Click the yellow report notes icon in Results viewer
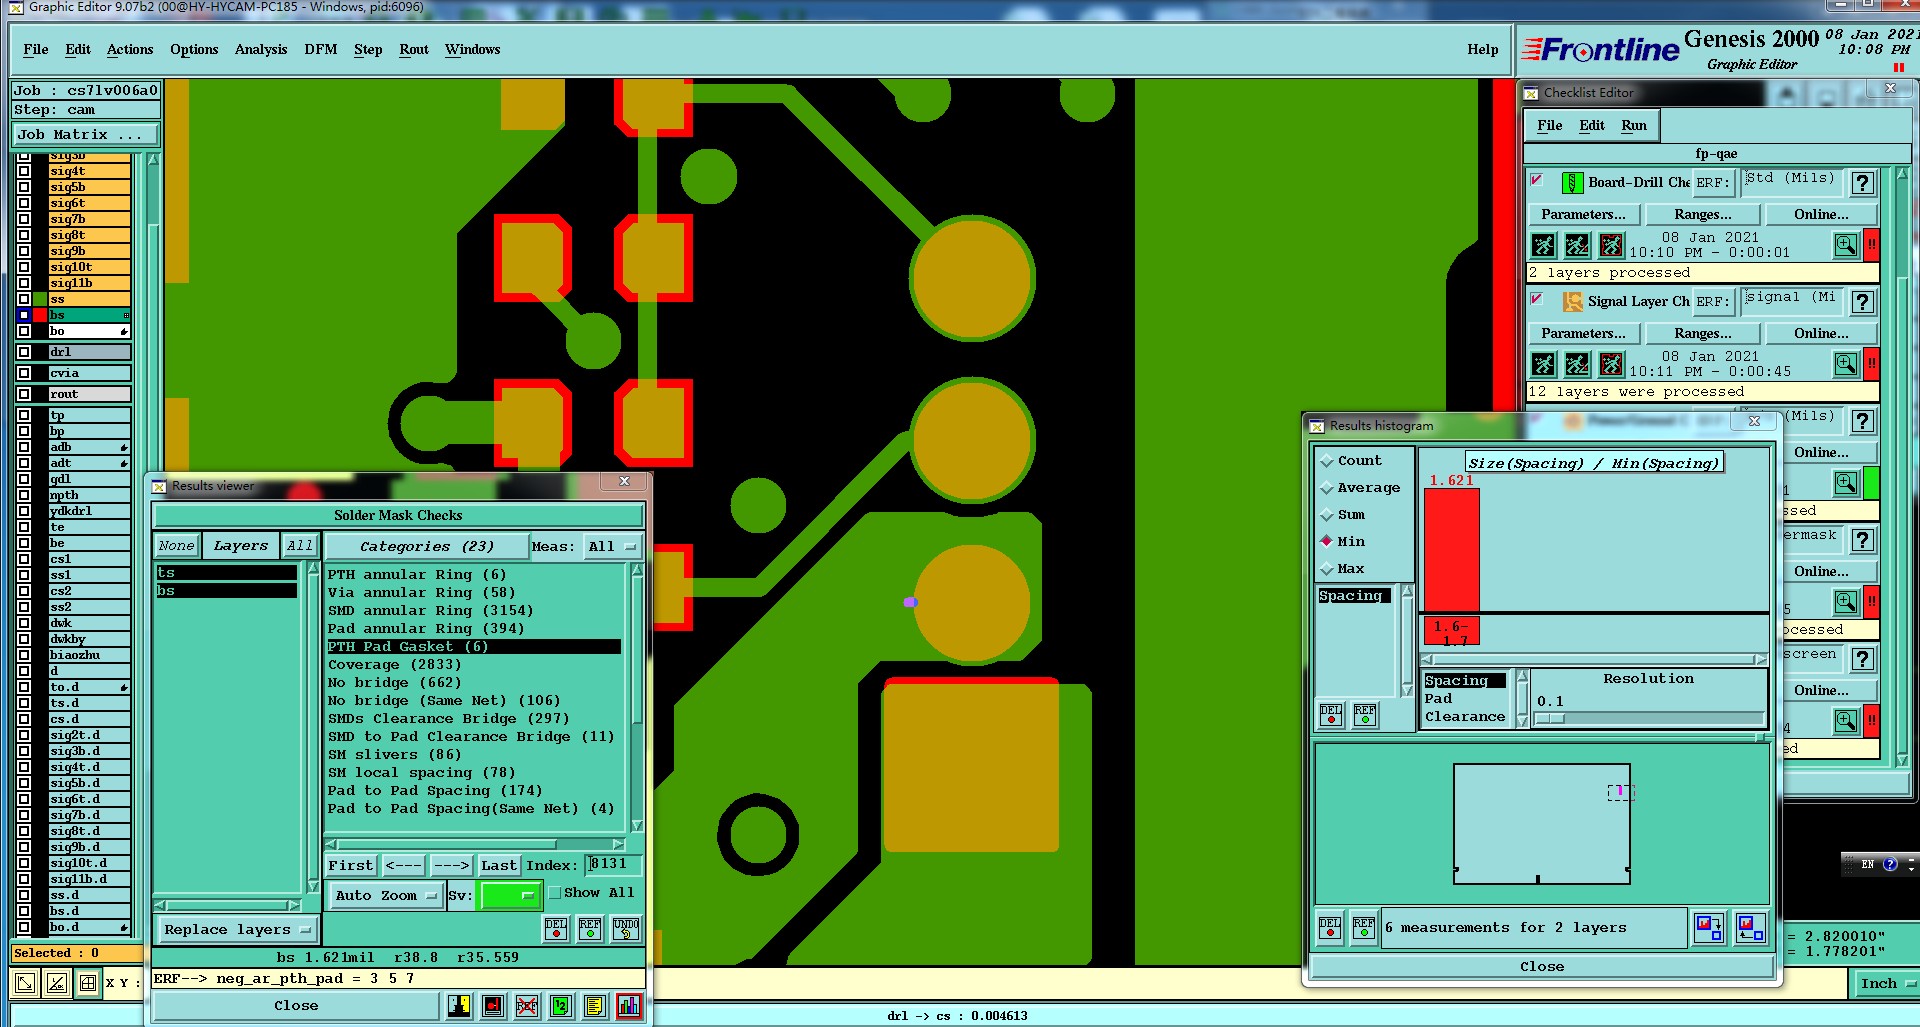The image size is (1920, 1027). (595, 1006)
